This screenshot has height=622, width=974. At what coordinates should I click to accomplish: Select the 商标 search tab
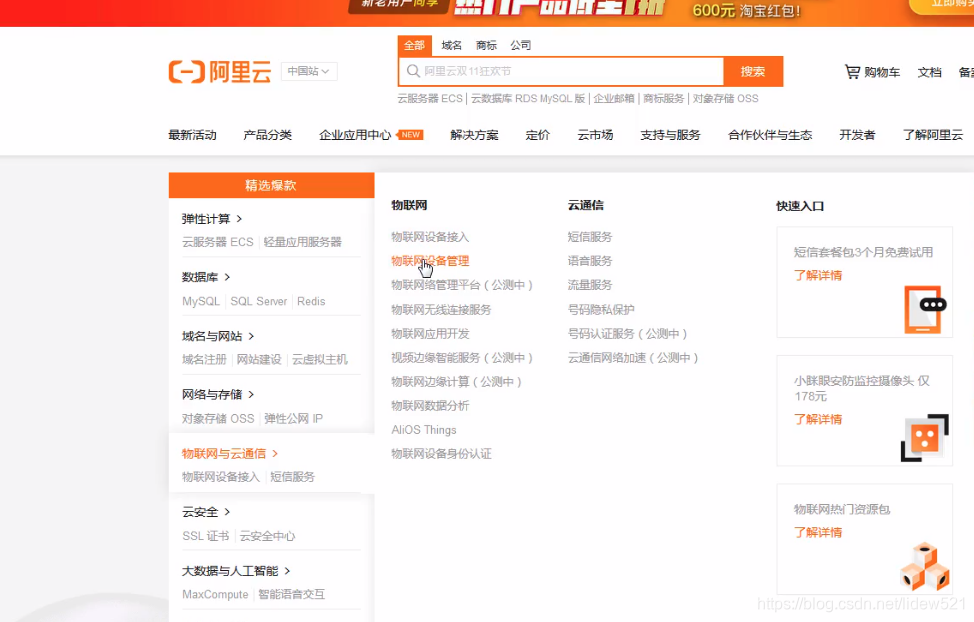(x=486, y=45)
